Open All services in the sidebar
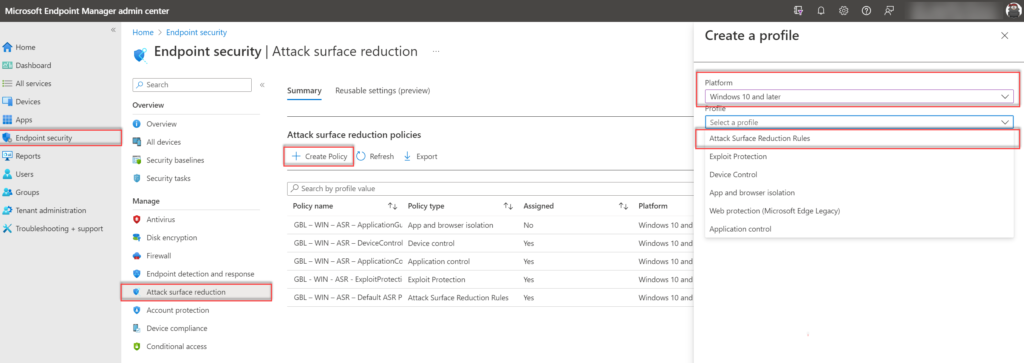The width and height of the screenshot is (1024, 363). click(x=33, y=84)
